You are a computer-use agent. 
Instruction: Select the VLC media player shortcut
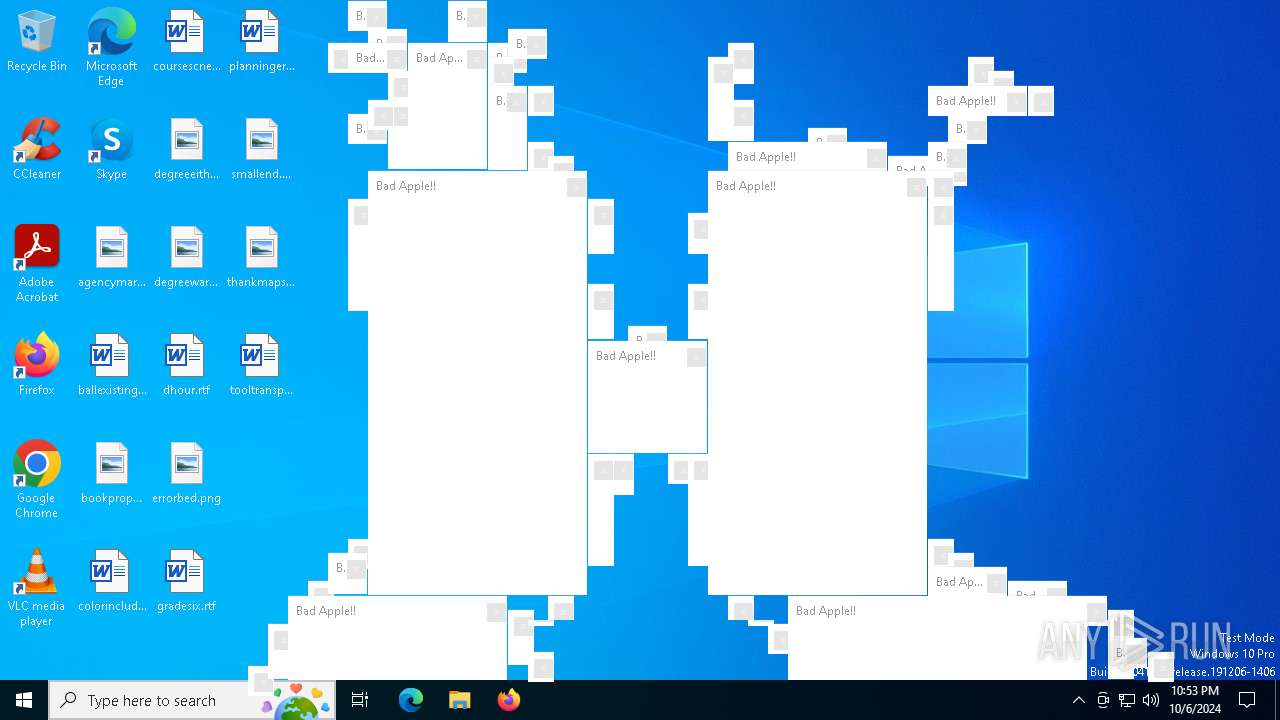(x=37, y=588)
